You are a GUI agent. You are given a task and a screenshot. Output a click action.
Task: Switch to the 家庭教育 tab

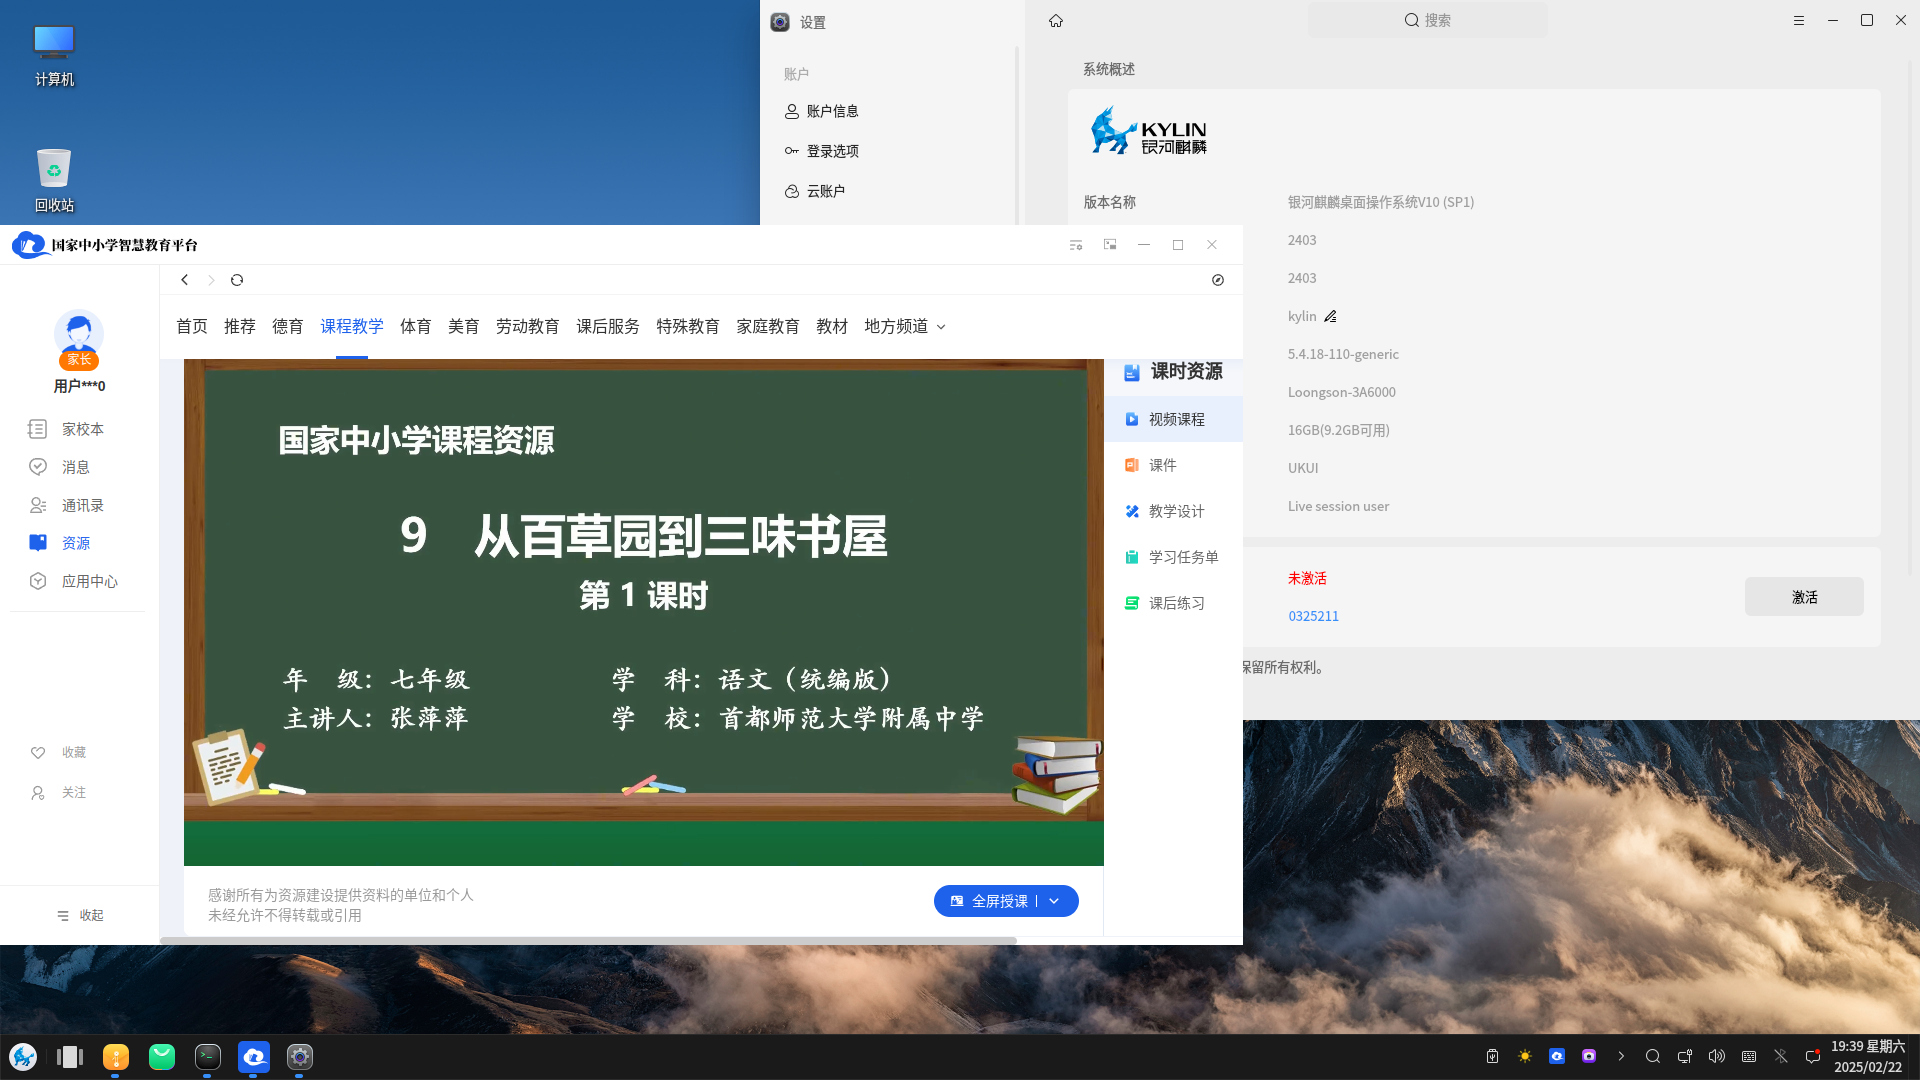click(768, 326)
